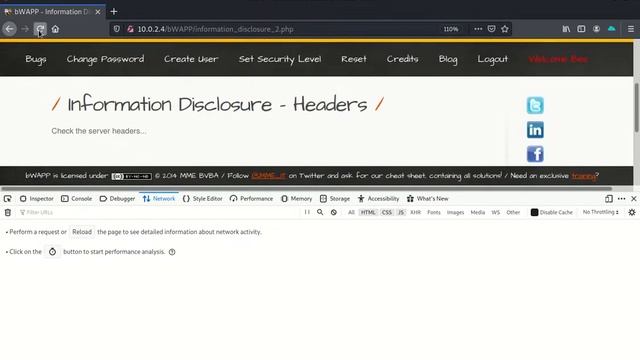Open the No Throttling dropdown

pos(600,212)
